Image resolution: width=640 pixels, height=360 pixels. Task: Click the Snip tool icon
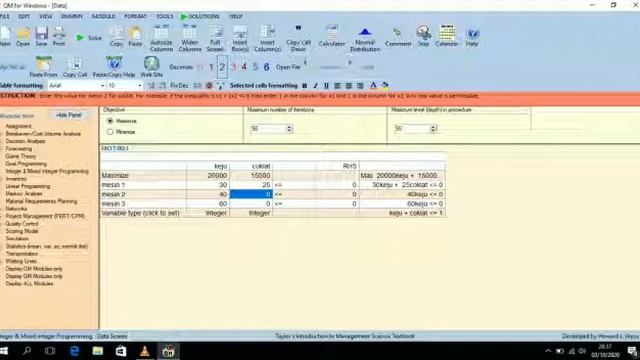tap(423, 36)
